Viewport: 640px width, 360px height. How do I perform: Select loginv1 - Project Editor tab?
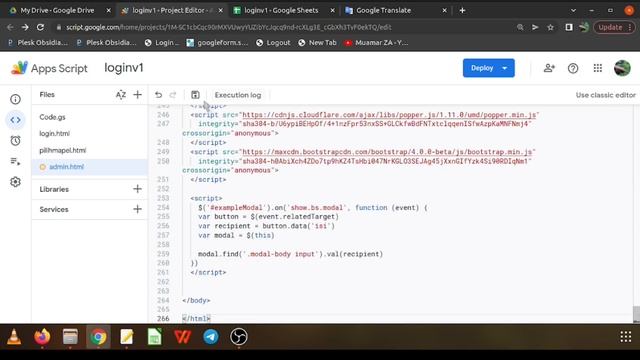click(x=172, y=11)
